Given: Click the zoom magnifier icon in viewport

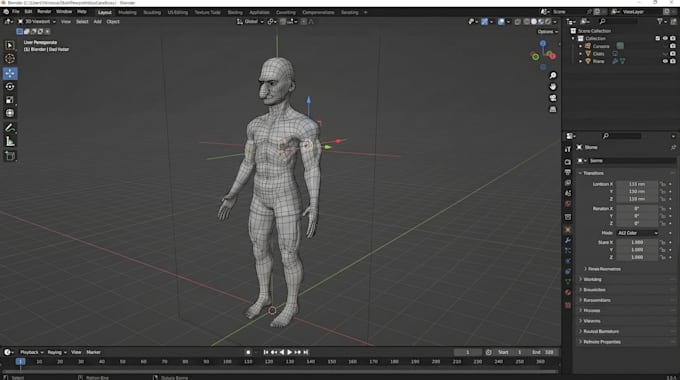Looking at the screenshot, I should (x=553, y=75).
